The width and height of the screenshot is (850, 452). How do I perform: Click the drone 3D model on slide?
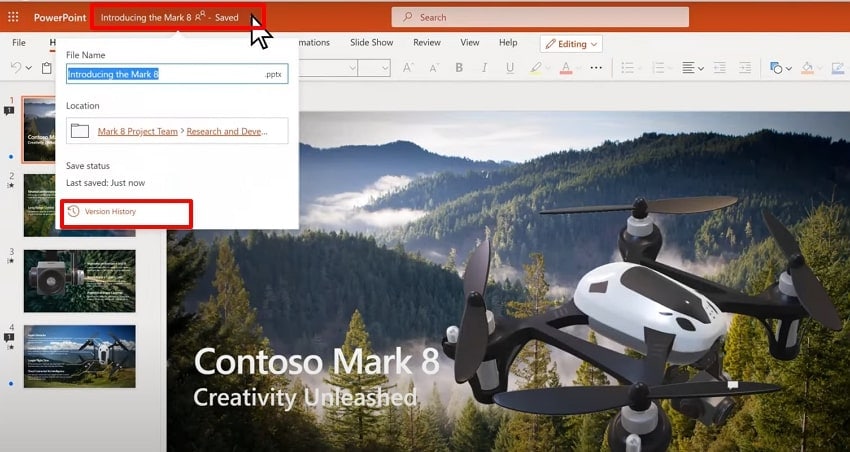(640, 322)
